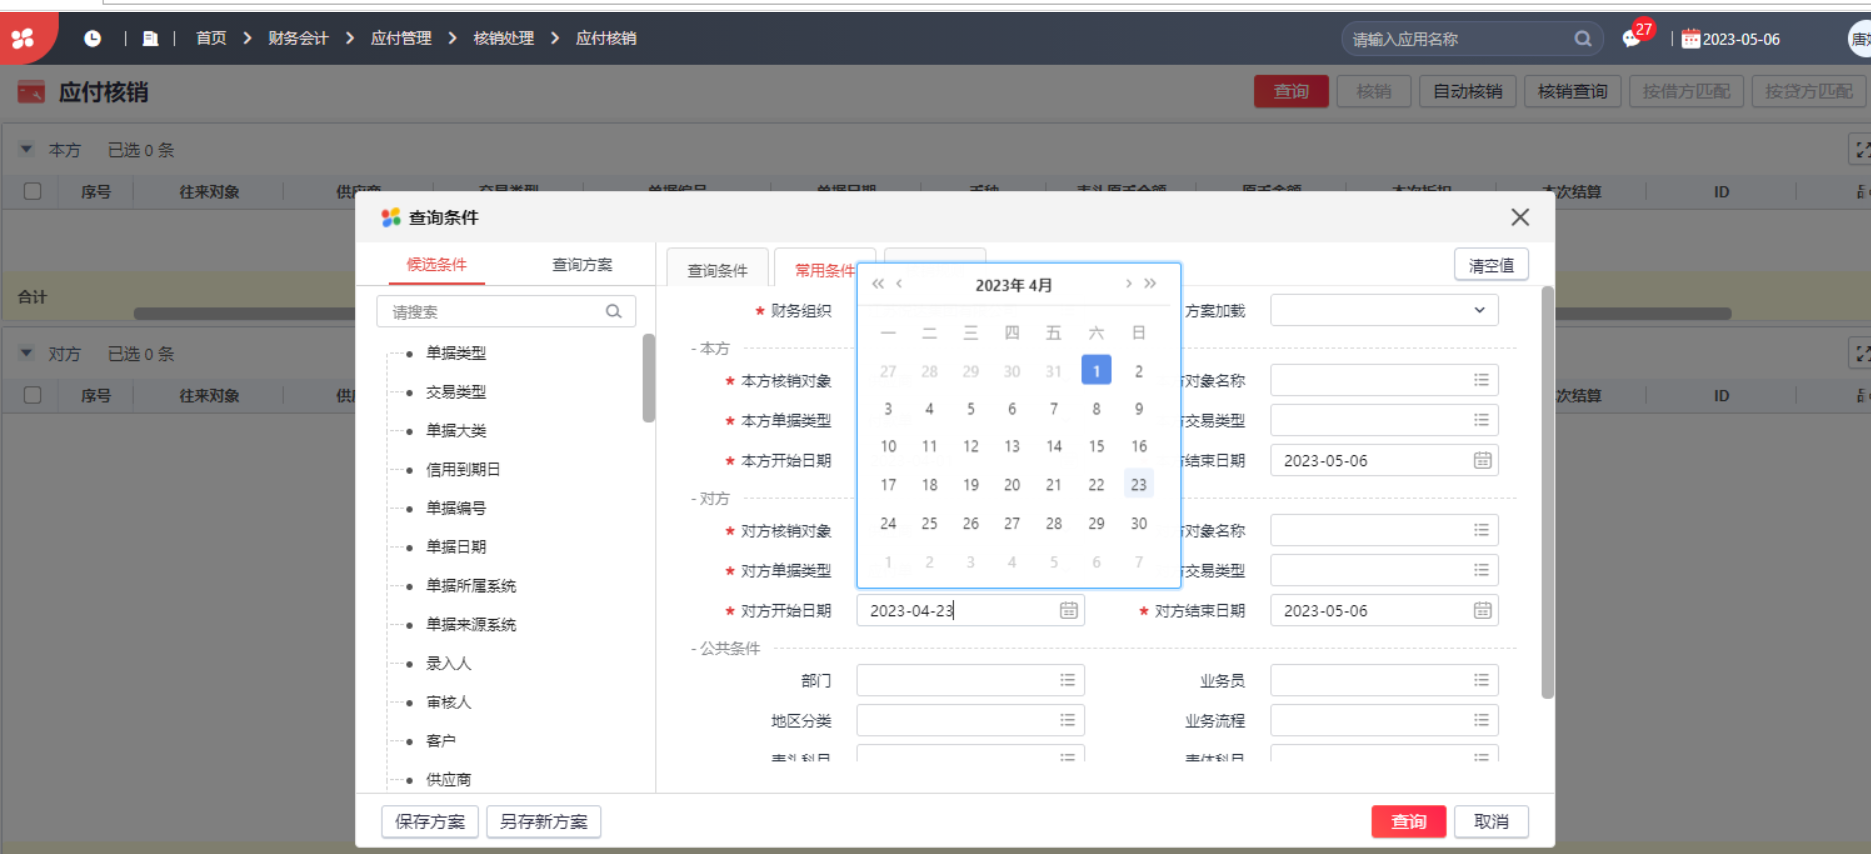Click 应付管理 in breadcrumb

(401, 38)
